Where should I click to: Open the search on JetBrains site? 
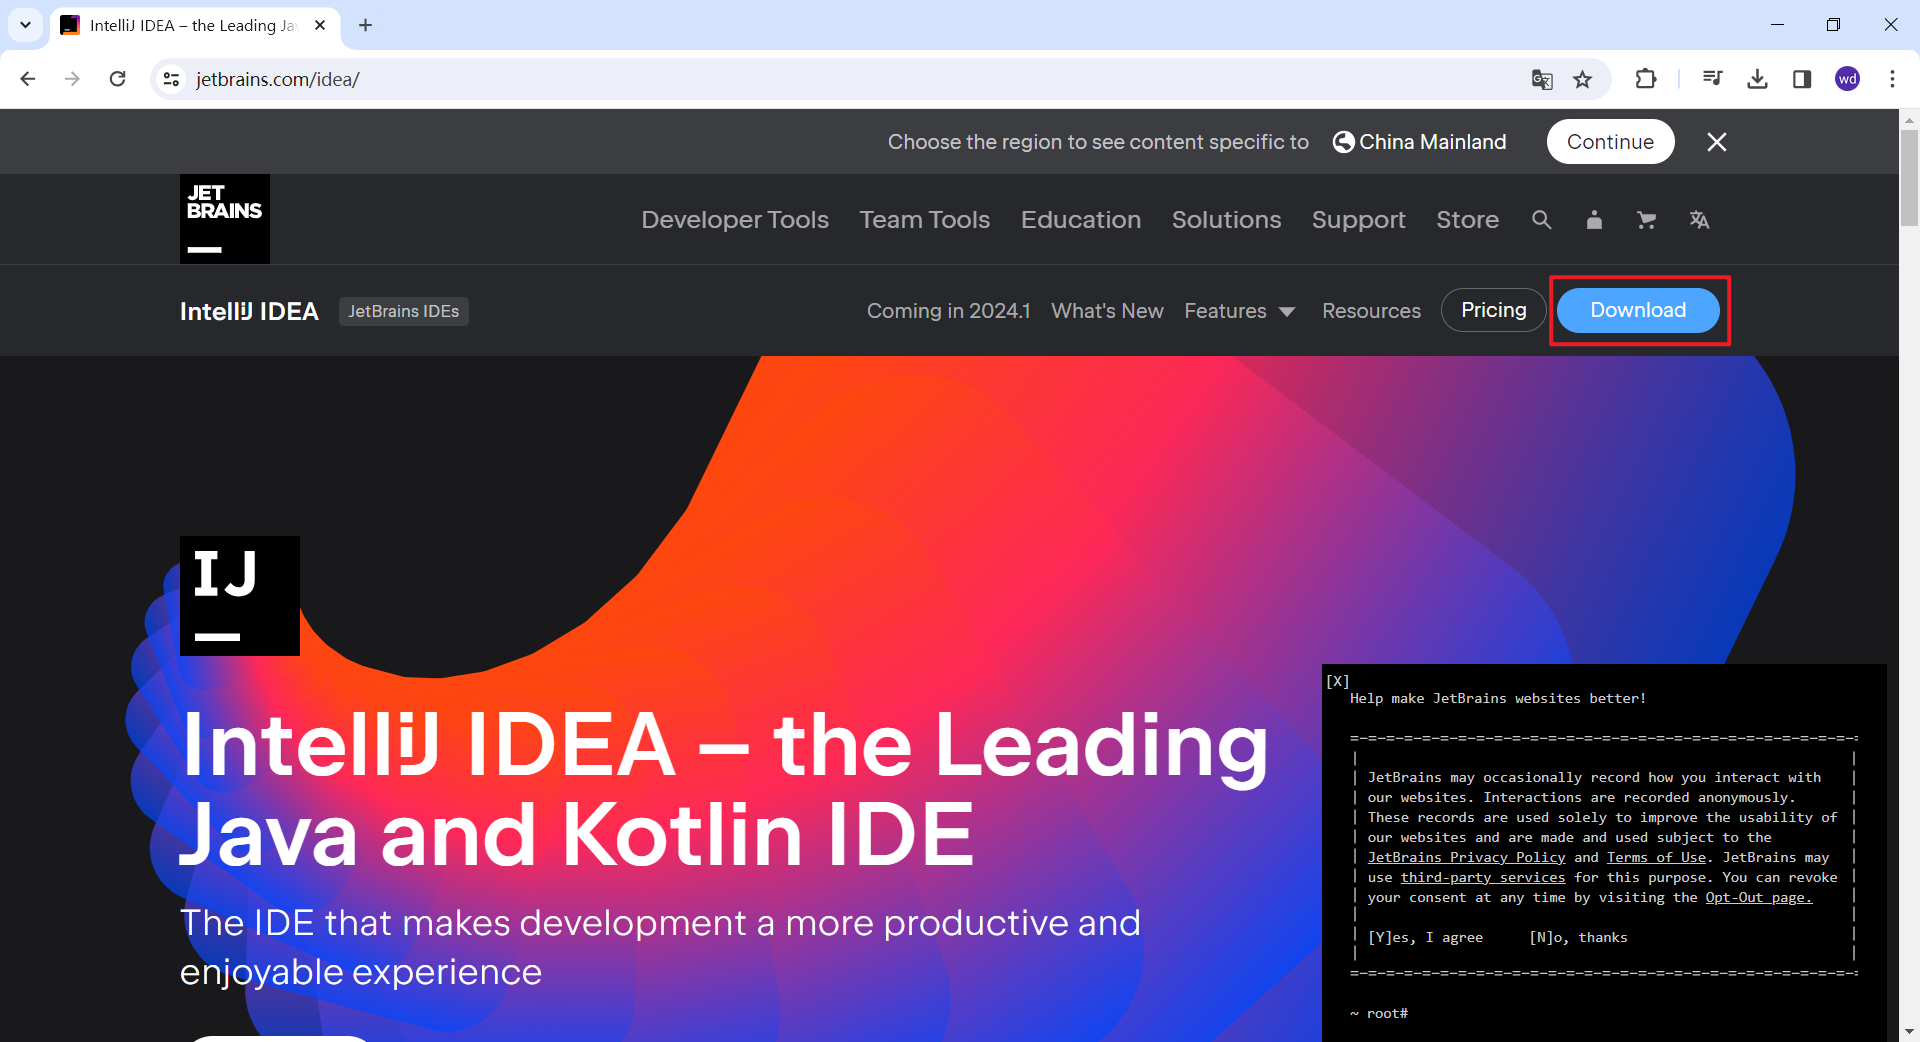[1541, 220]
